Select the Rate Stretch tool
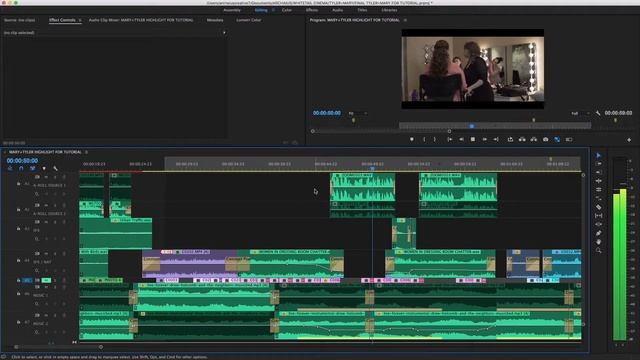Viewport: 640px width, 360px height. click(598, 189)
